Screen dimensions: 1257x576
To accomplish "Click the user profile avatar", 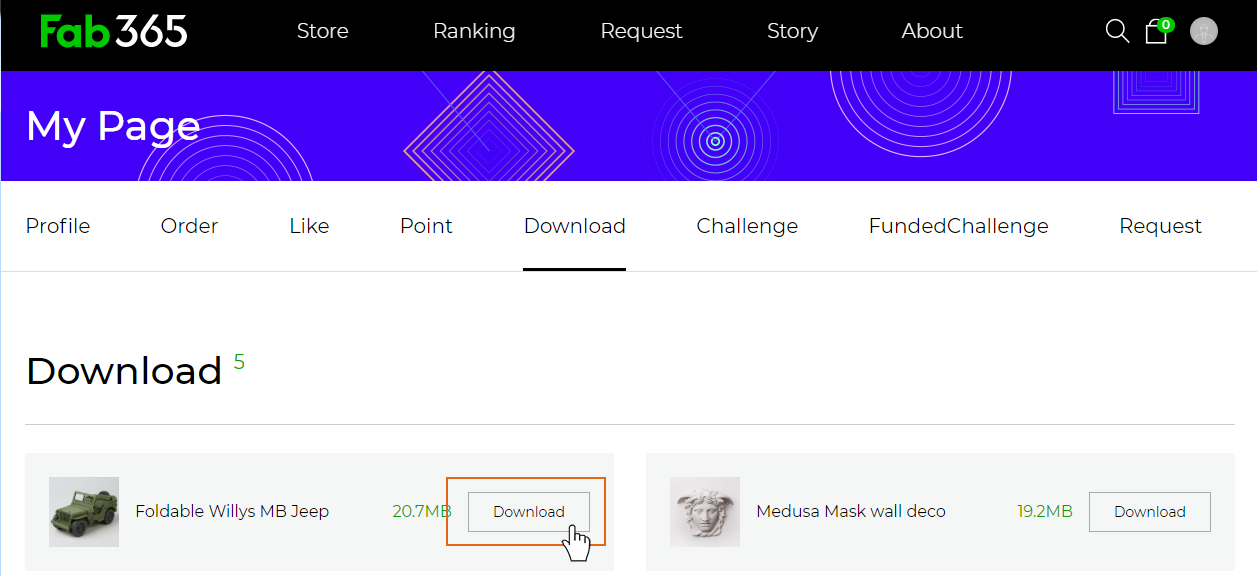I will (1203, 31).
